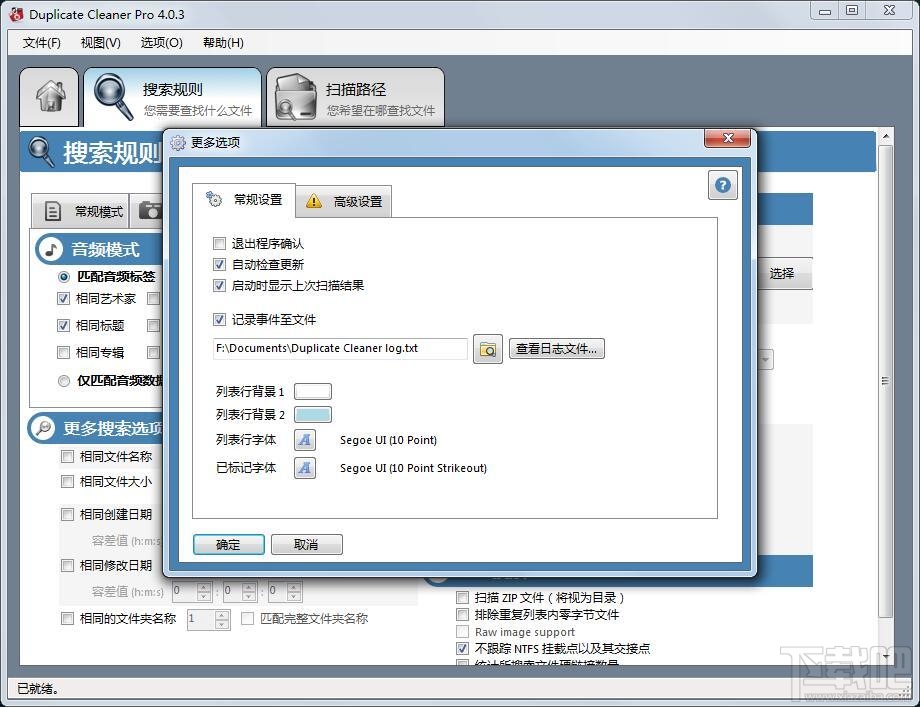Viewport: 920px width, 707px height.
Task: Close the 更多选项 dialog
Action: (728, 138)
